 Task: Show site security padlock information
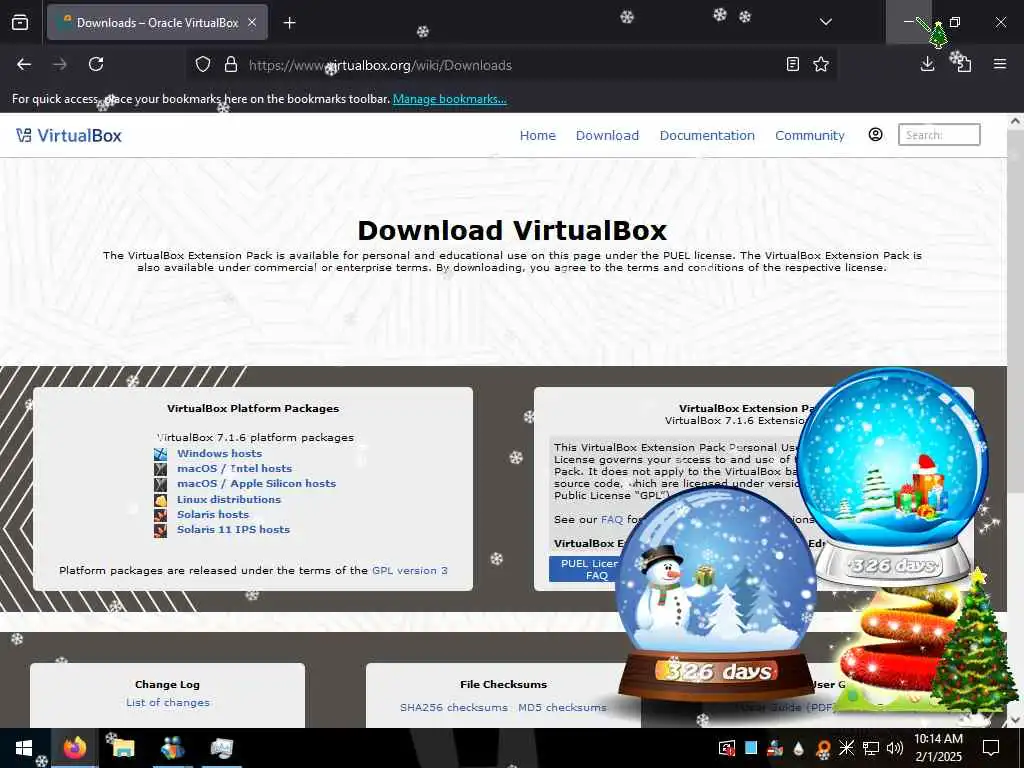tap(231, 65)
